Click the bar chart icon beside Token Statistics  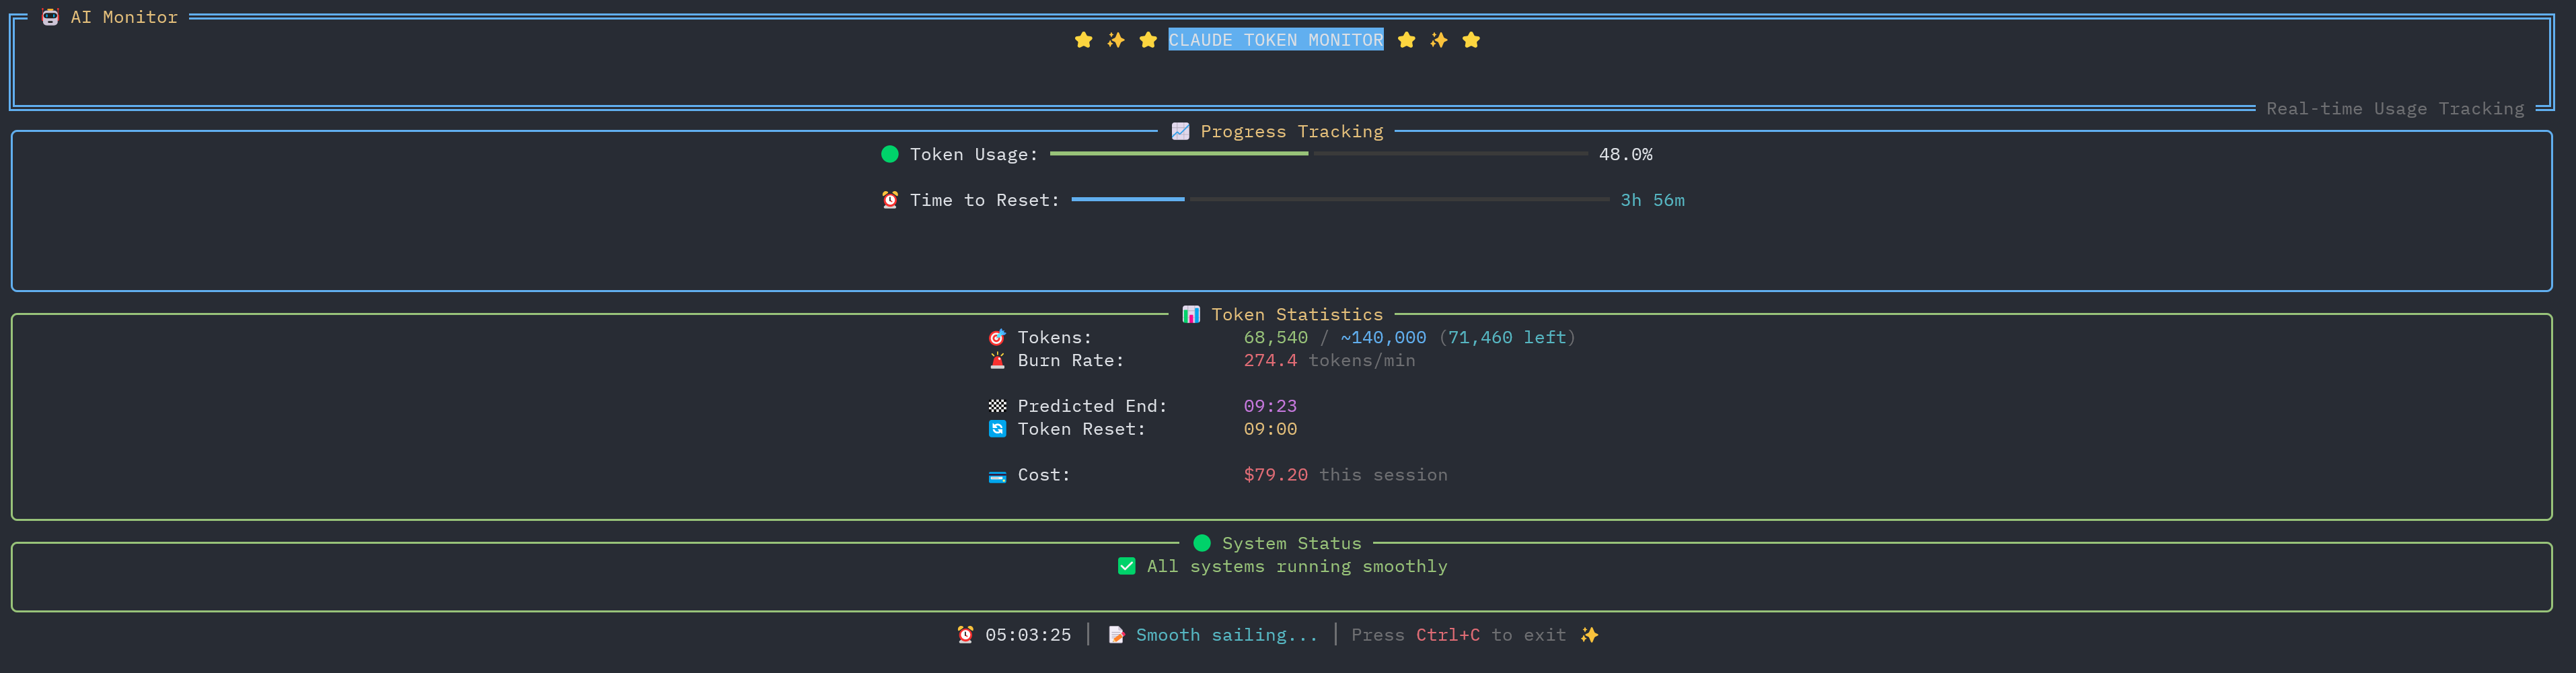point(1191,314)
